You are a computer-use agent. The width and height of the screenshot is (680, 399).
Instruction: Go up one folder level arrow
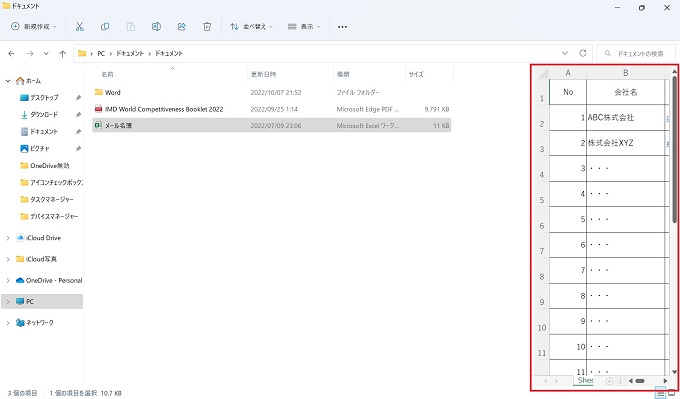(62, 53)
